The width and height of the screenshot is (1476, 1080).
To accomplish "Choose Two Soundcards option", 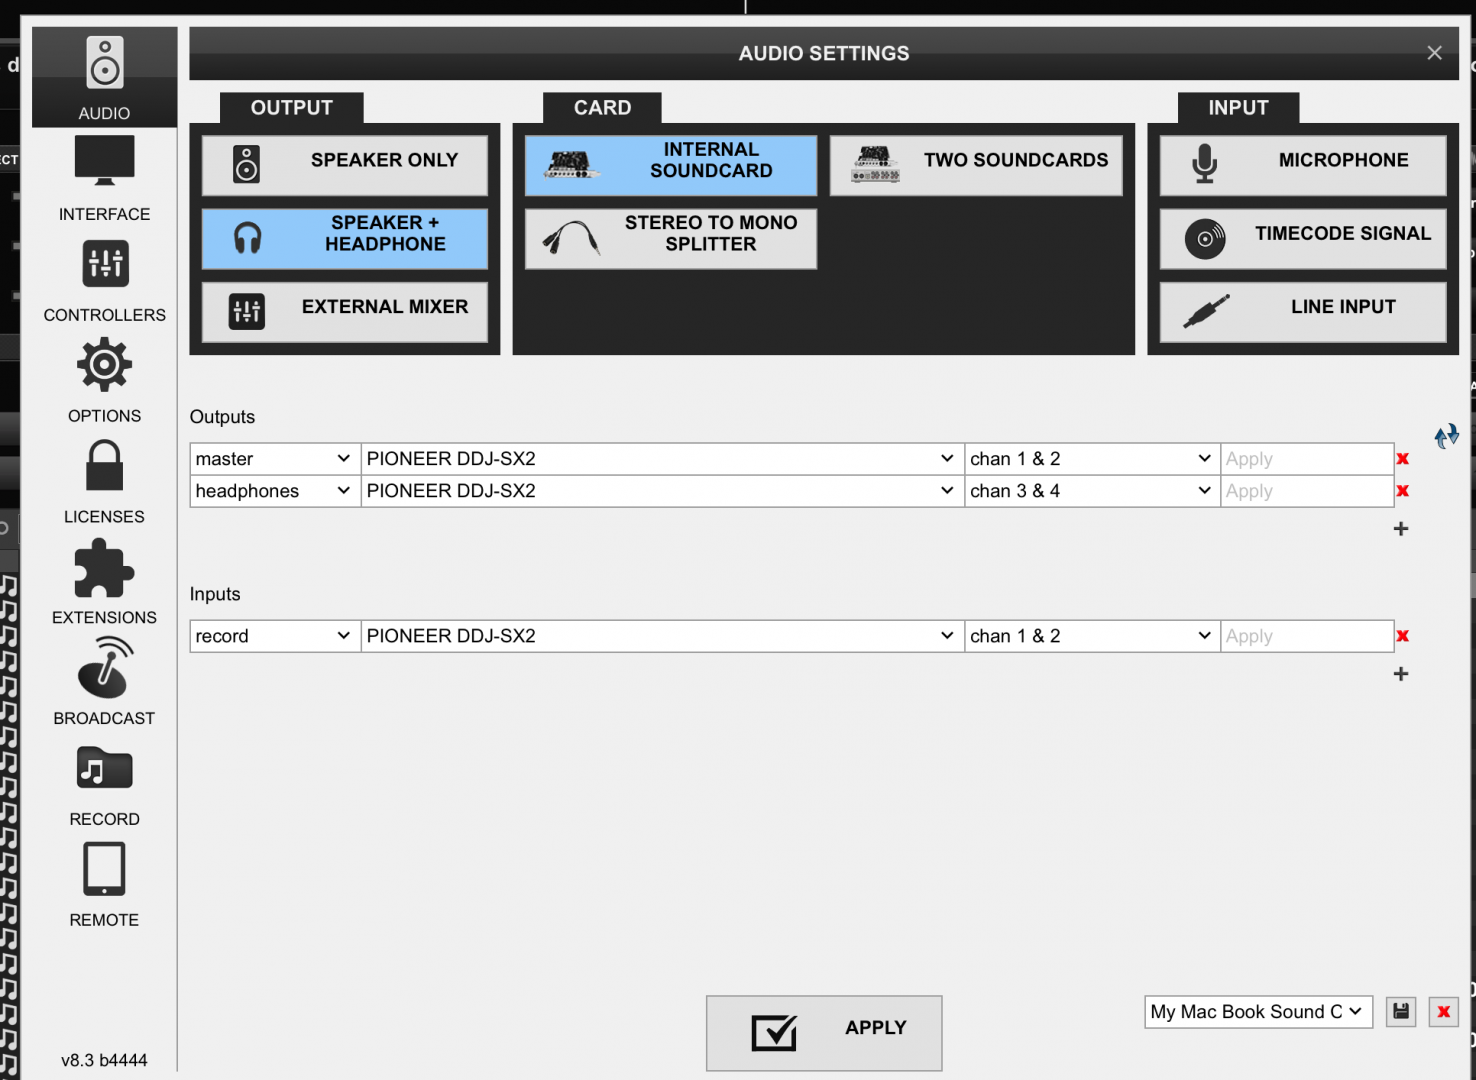I will click(x=976, y=165).
